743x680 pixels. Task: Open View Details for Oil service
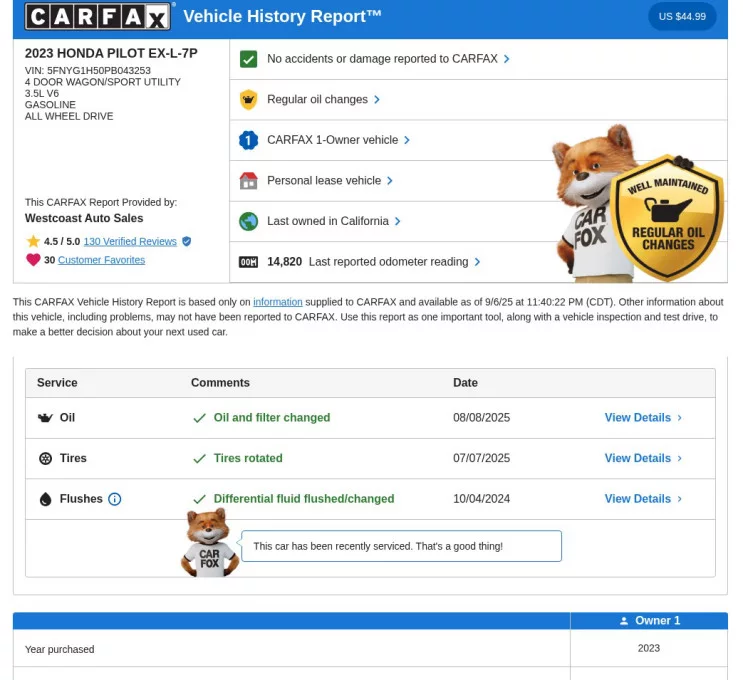click(x=643, y=418)
